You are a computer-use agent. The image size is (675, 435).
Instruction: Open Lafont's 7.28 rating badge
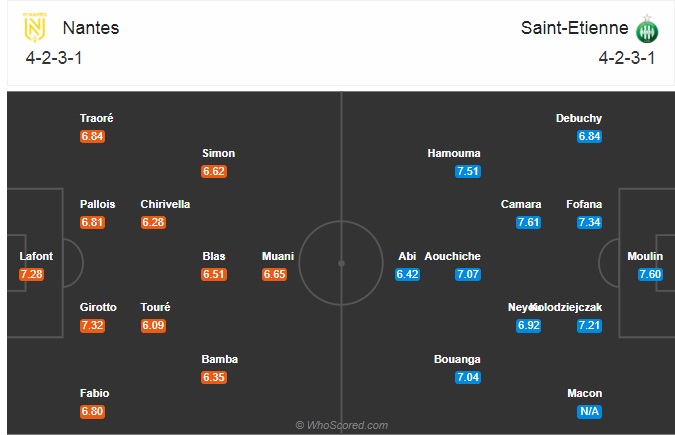point(31,274)
